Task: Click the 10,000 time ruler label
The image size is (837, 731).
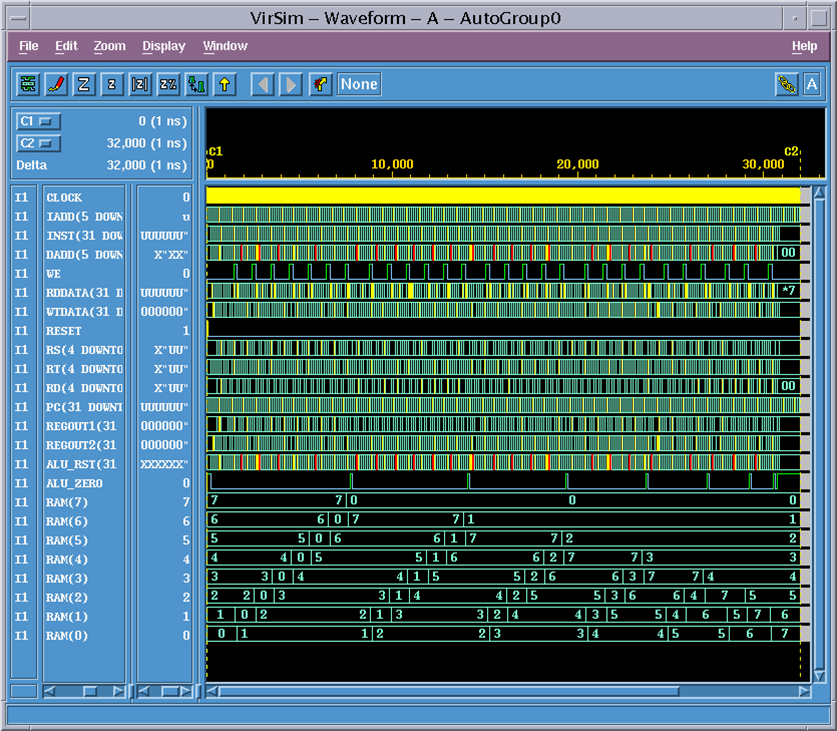Action: (x=392, y=164)
